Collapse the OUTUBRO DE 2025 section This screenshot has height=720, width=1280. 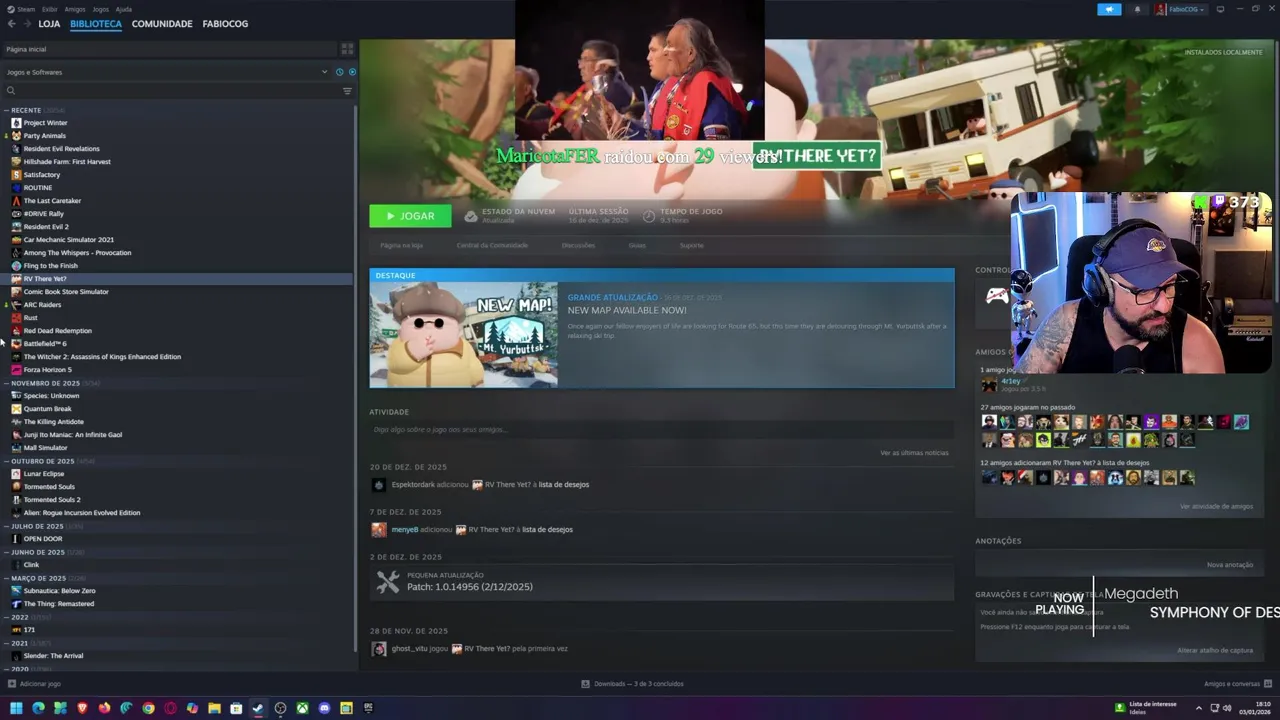pos(6,461)
